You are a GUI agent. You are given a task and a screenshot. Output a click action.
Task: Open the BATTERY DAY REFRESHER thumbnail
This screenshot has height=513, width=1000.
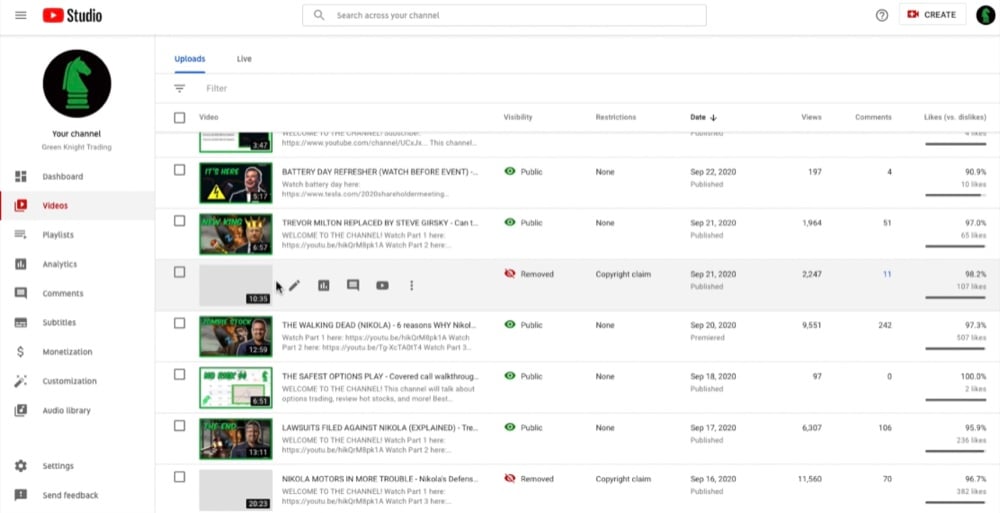(x=235, y=182)
